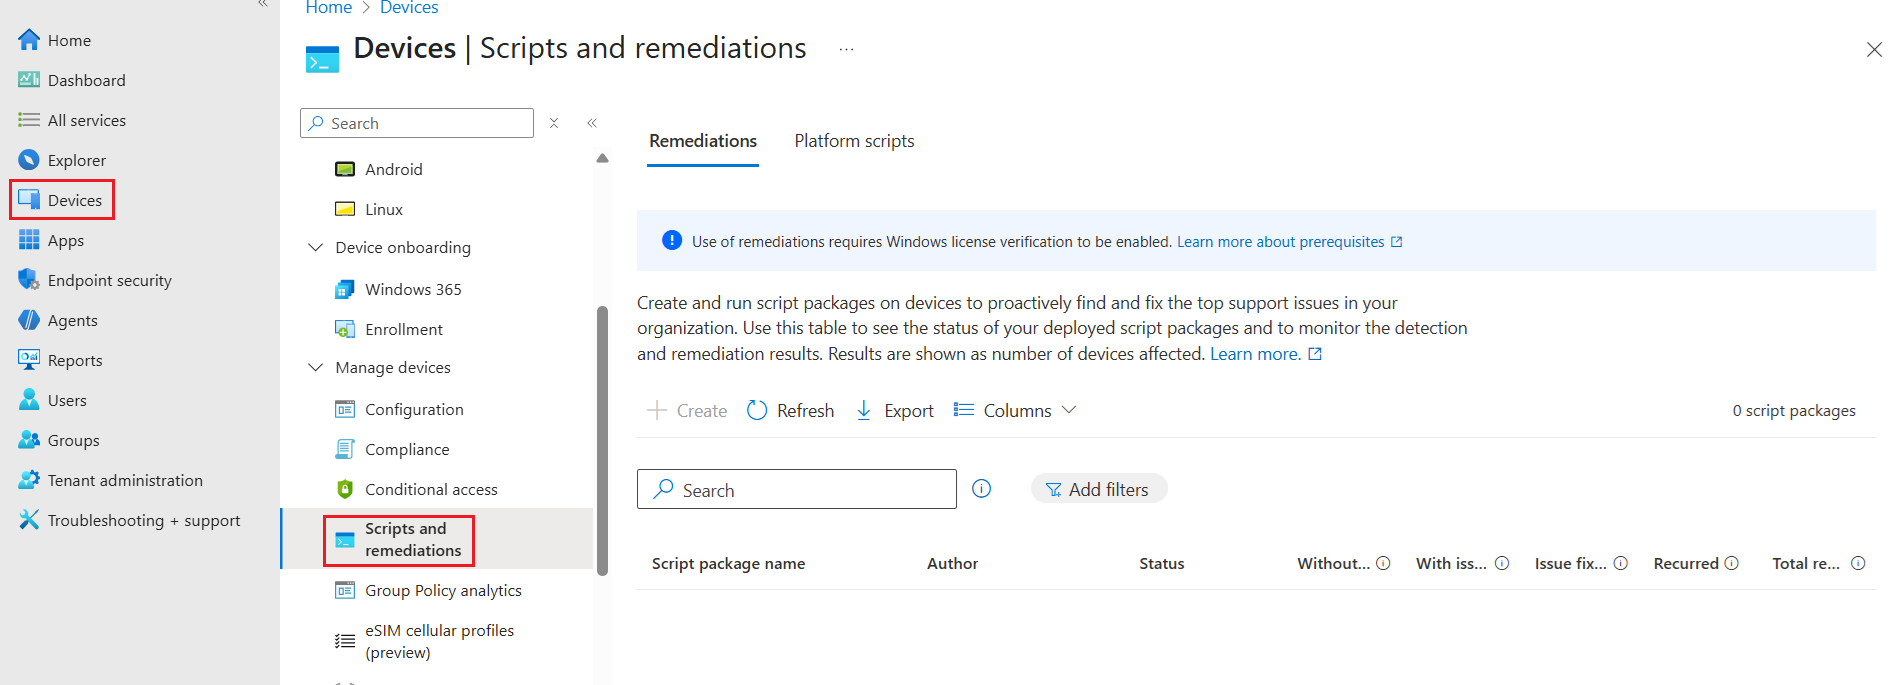Click the info icon beside search box
This screenshot has height=685, width=1898.
tap(981, 488)
